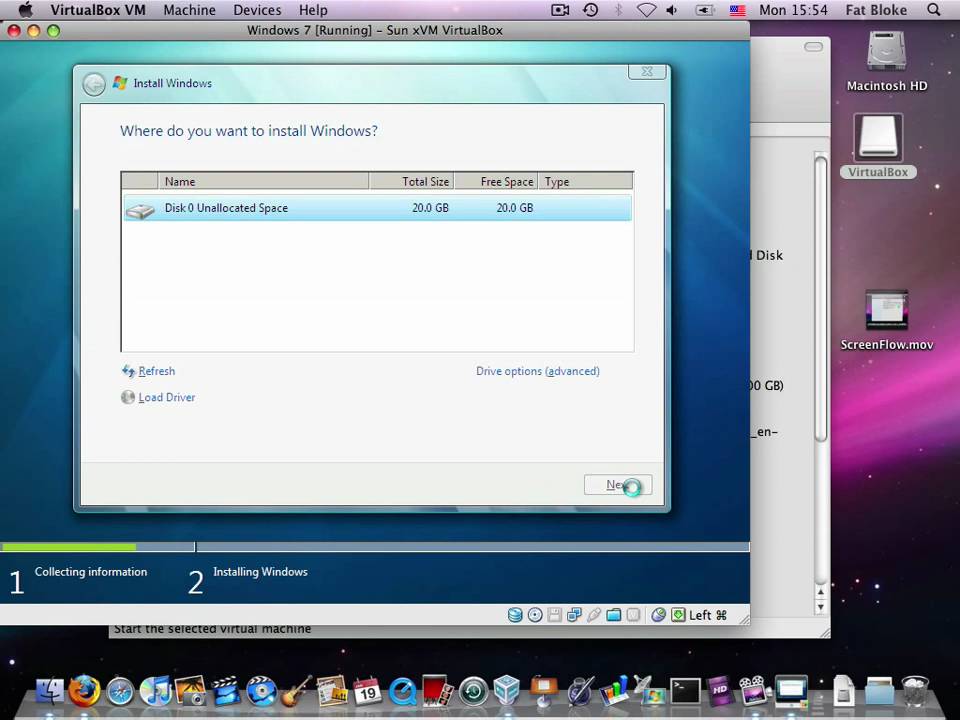Open iMovie clapperboard icon in the Dock
The height and width of the screenshot is (720, 960).
pos(226,691)
